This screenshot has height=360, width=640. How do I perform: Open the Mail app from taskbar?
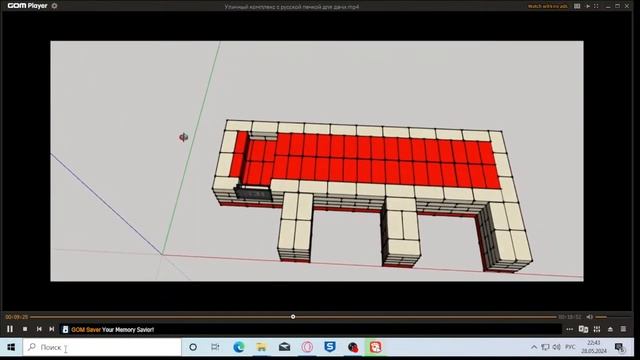[x=284, y=347]
